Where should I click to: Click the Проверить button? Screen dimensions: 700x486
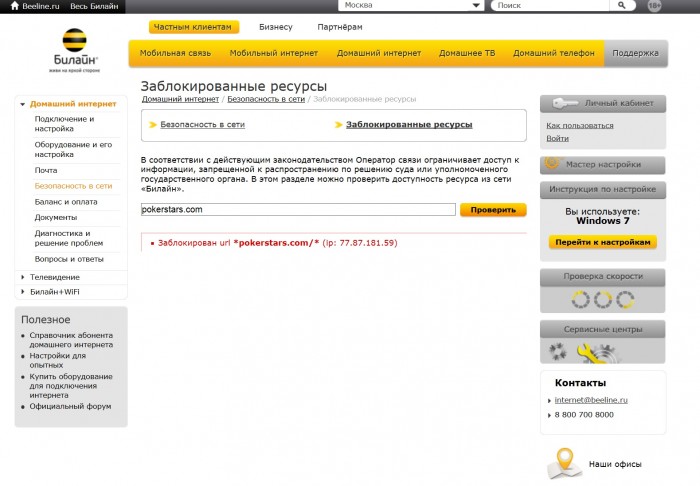[493, 210]
